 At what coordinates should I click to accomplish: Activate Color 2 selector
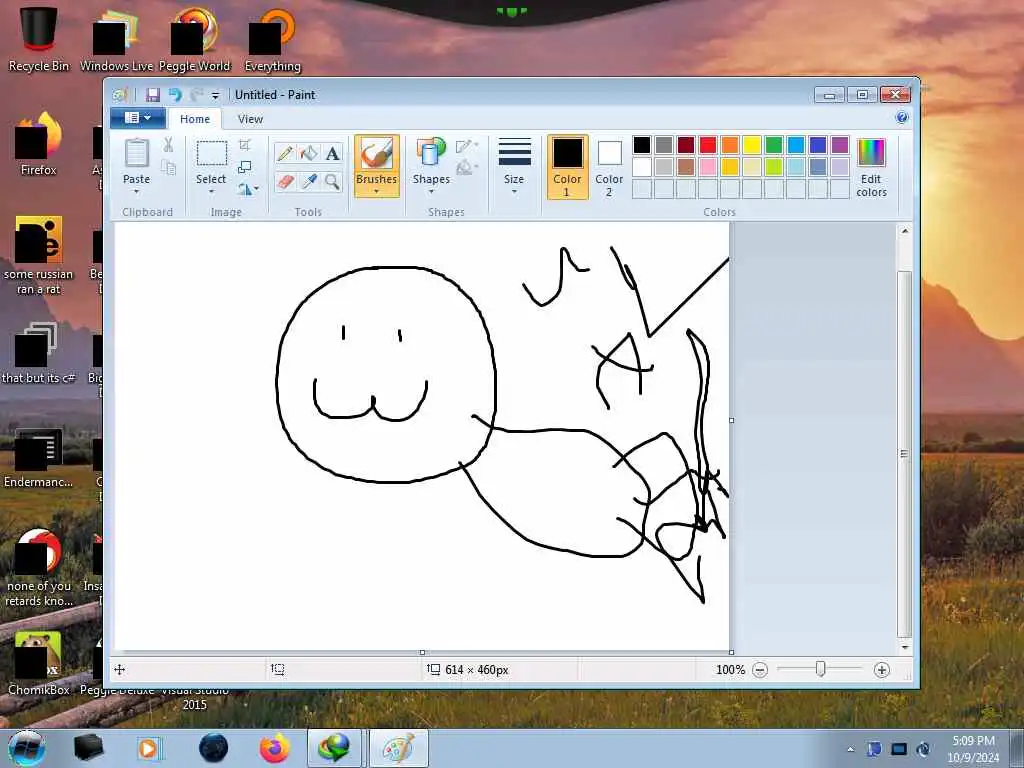coord(609,167)
